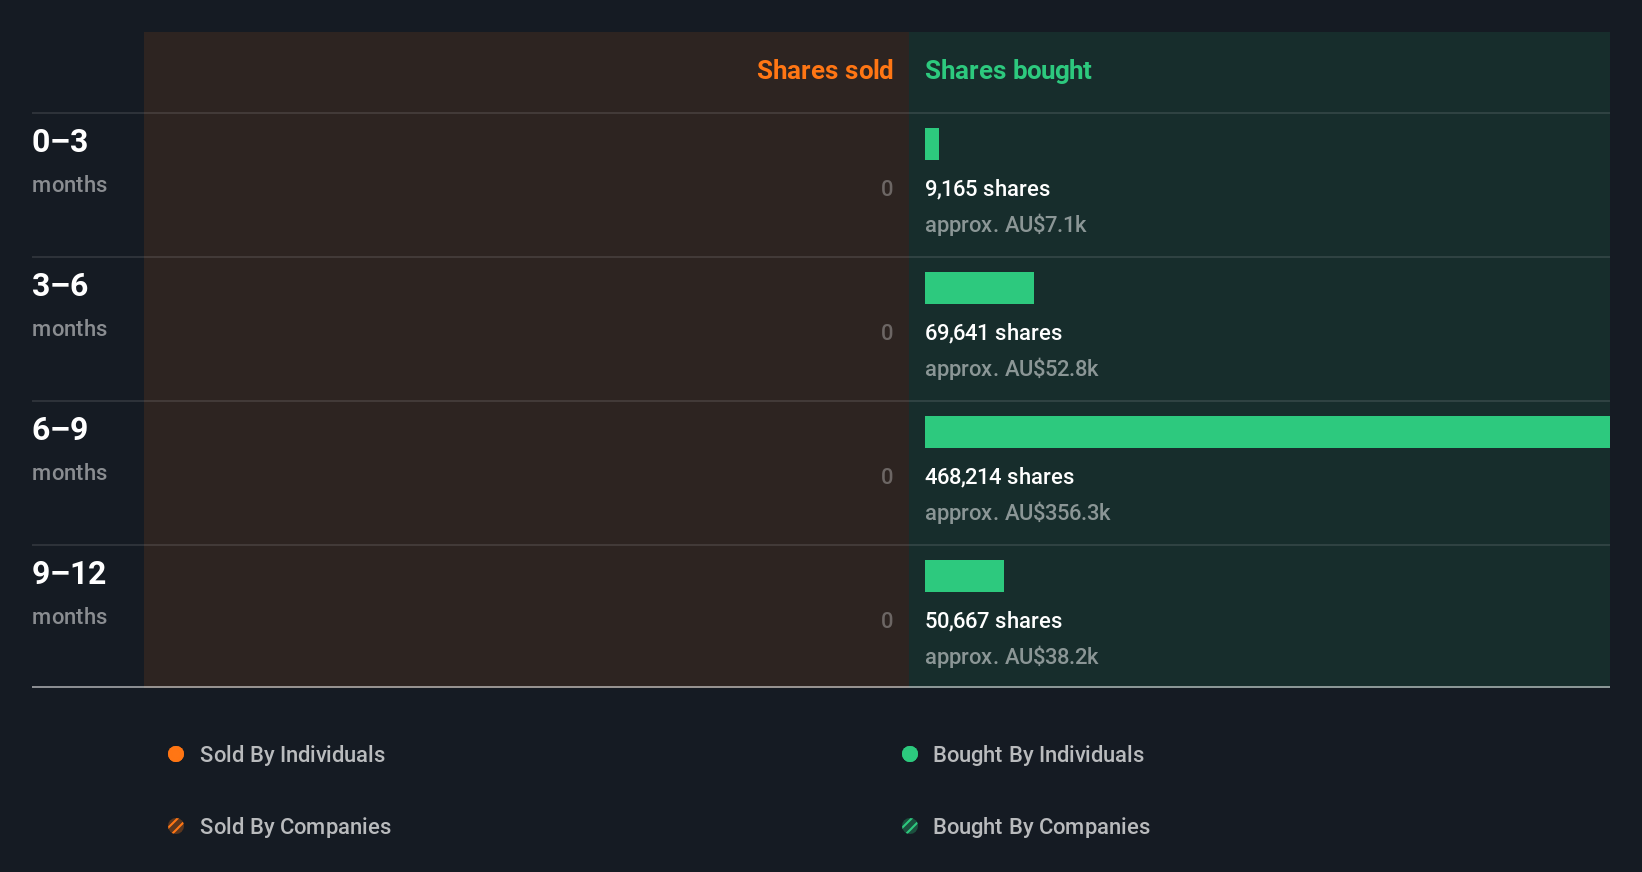Click the approx. AU$7.1k amount
The height and width of the screenshot is (872, 1642).
click(1005, 225)
